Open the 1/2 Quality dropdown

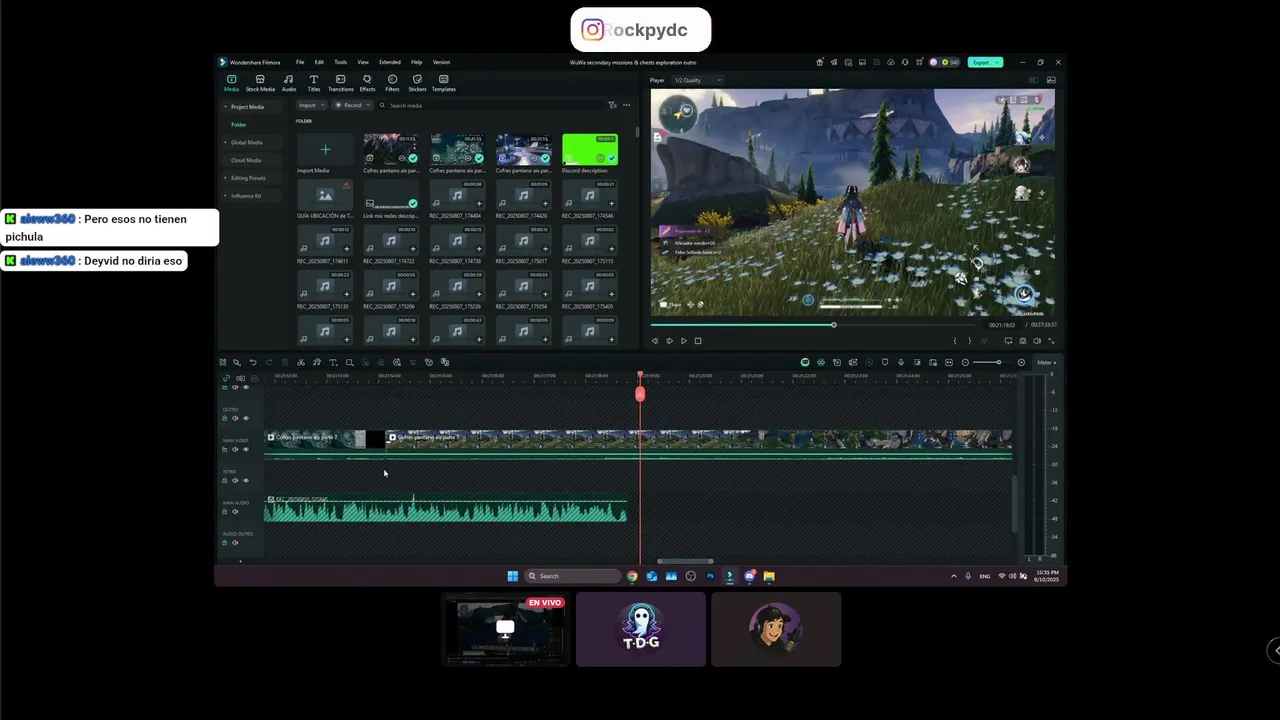(x=698, y=80)
